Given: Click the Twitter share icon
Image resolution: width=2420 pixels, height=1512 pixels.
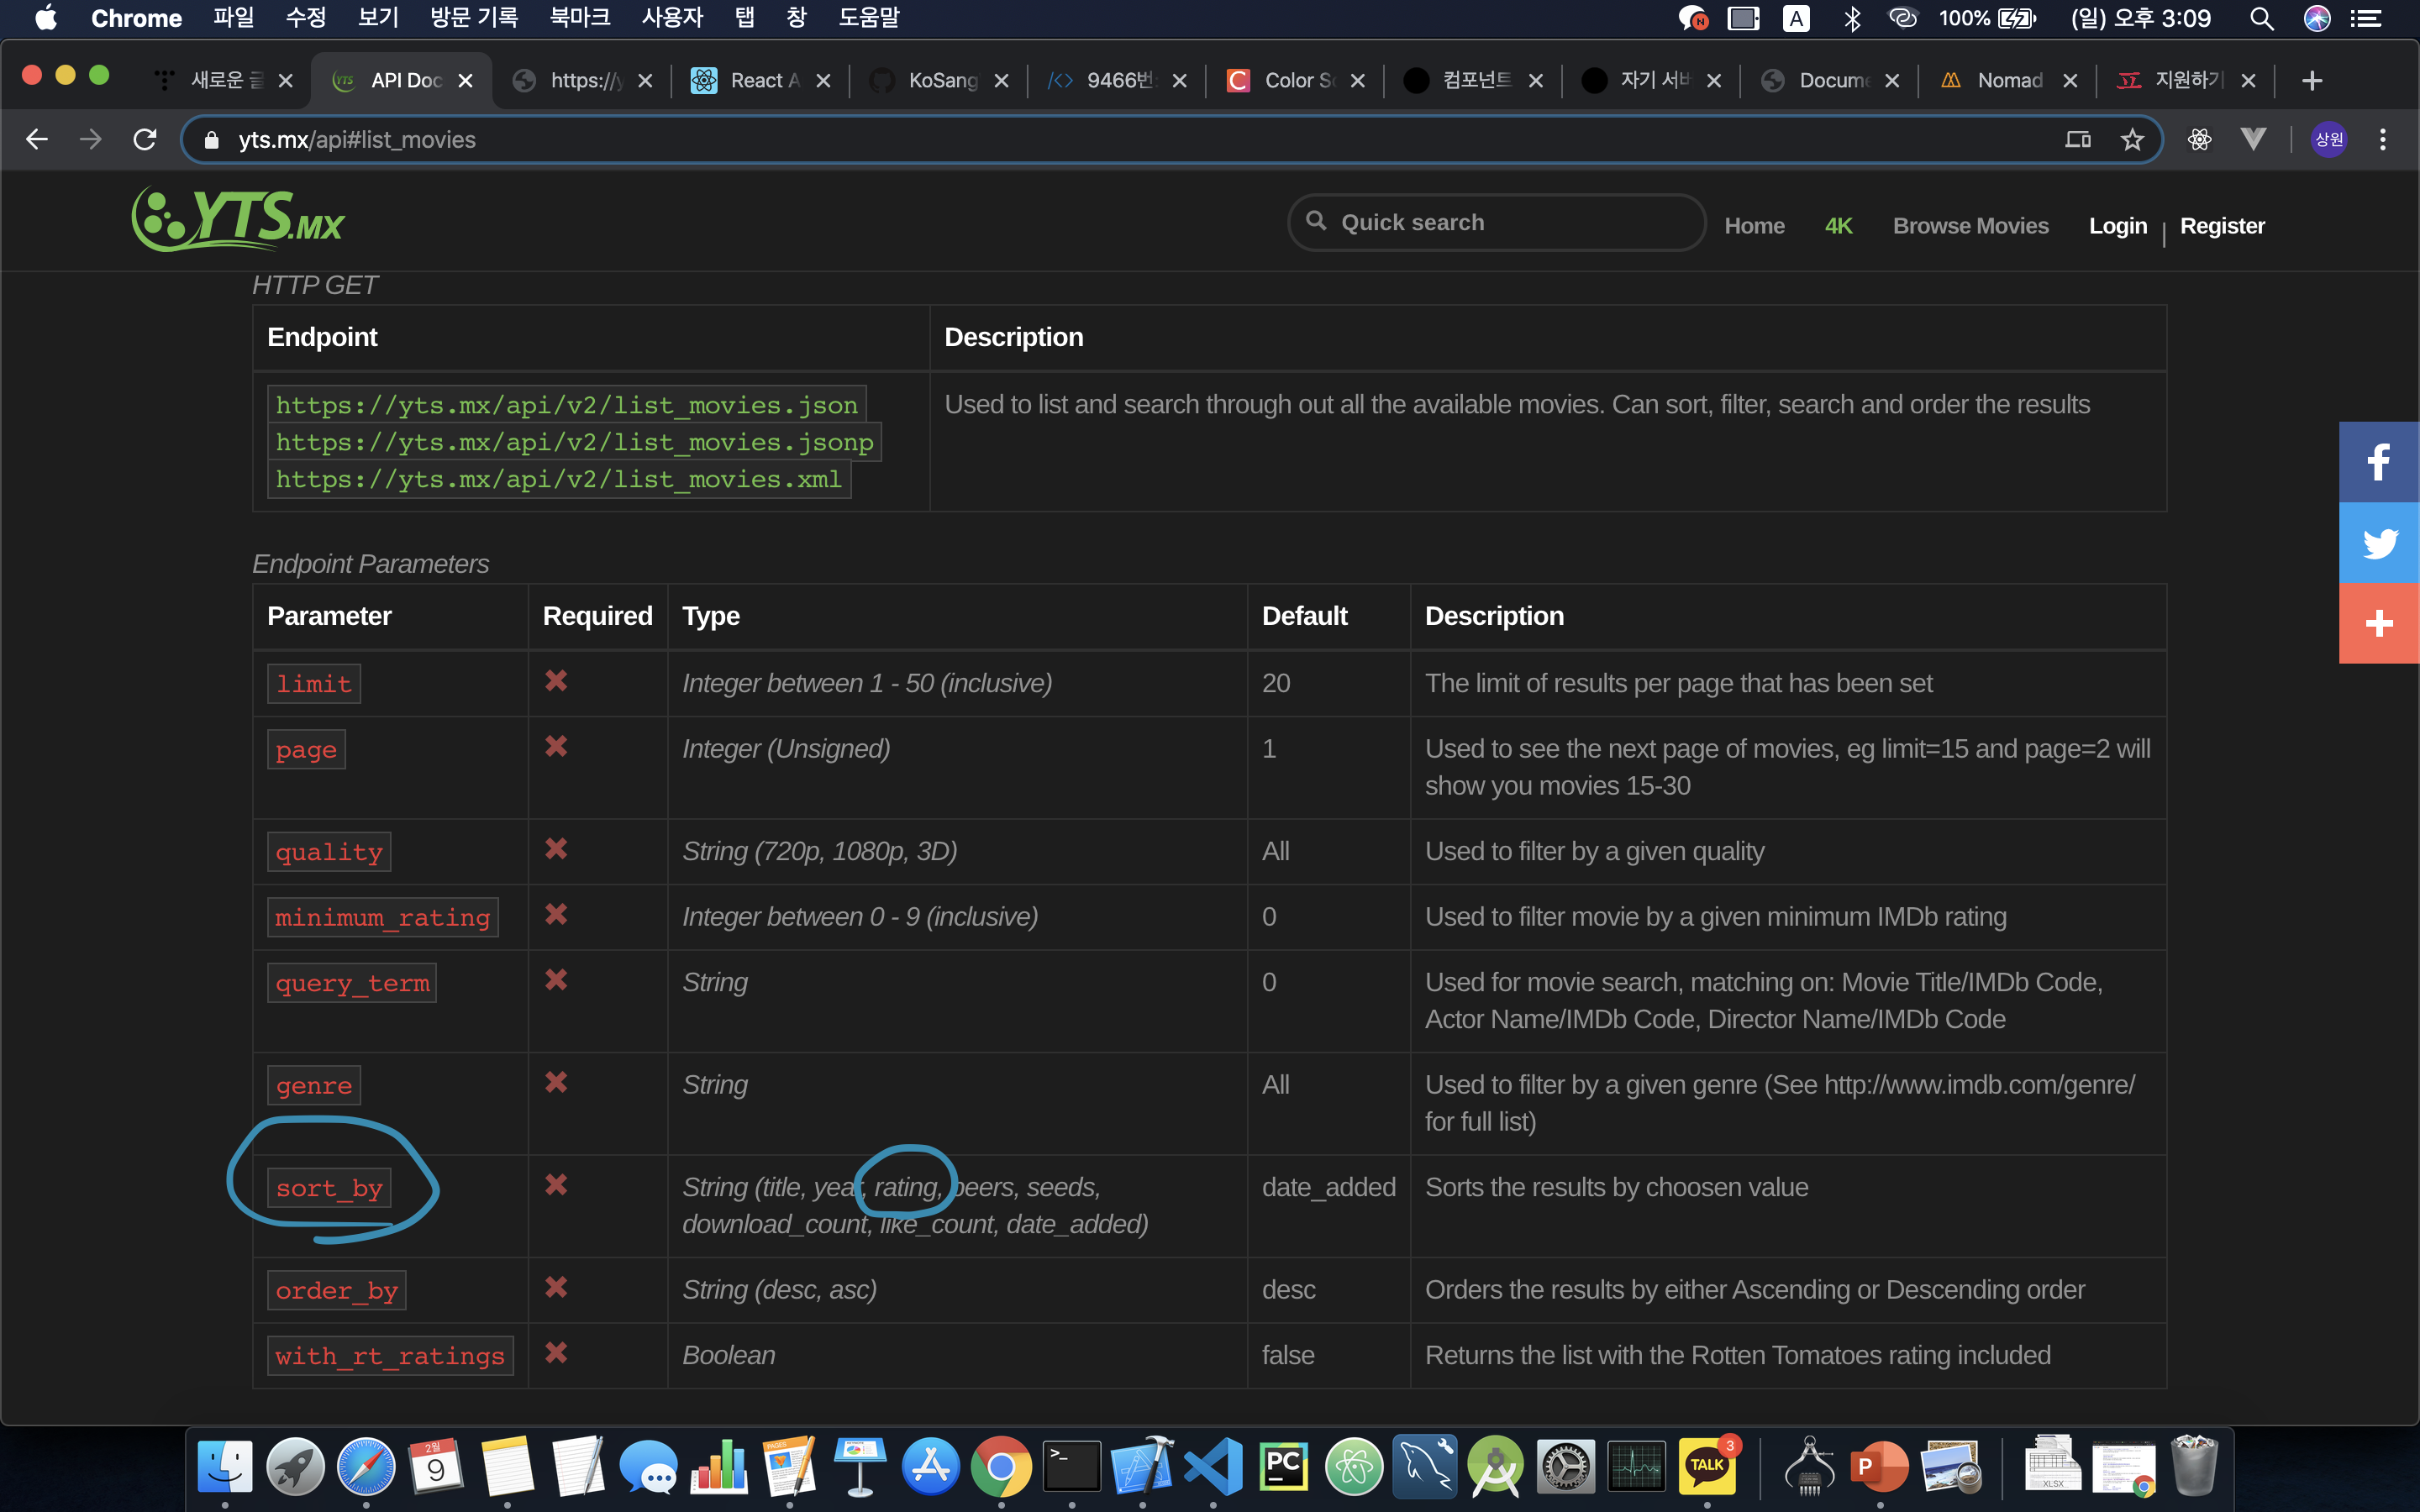Looking at the screenshot, I should click(x=2378, y=543).
